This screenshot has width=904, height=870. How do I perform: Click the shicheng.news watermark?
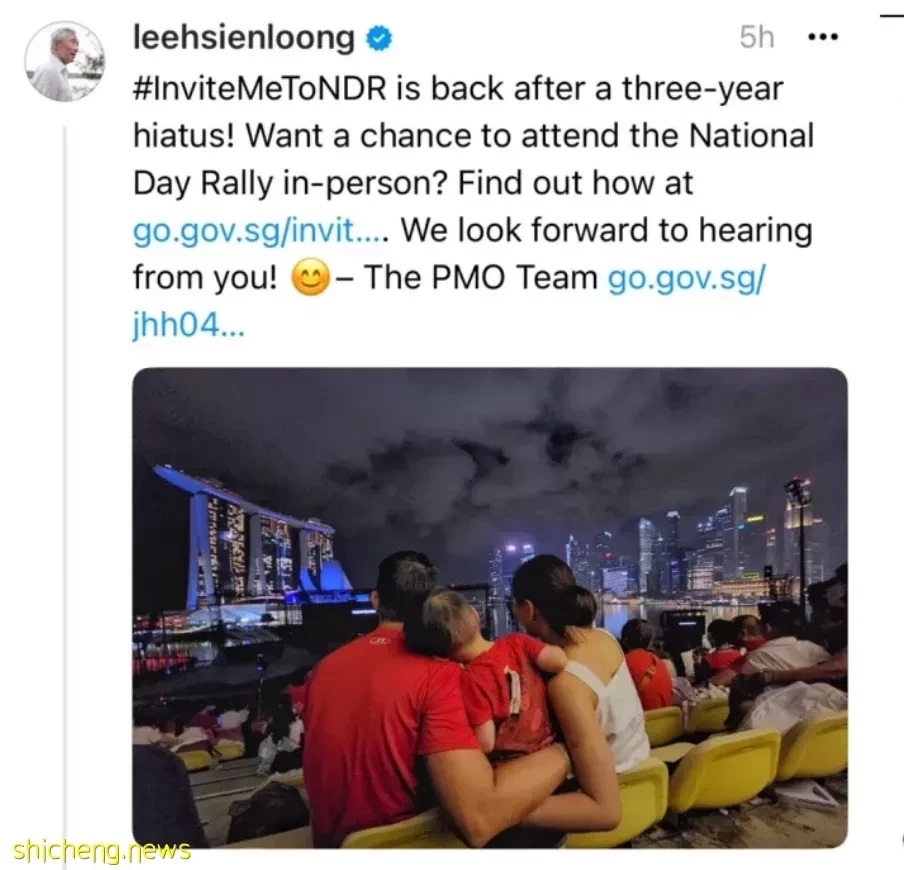[102, 850]
